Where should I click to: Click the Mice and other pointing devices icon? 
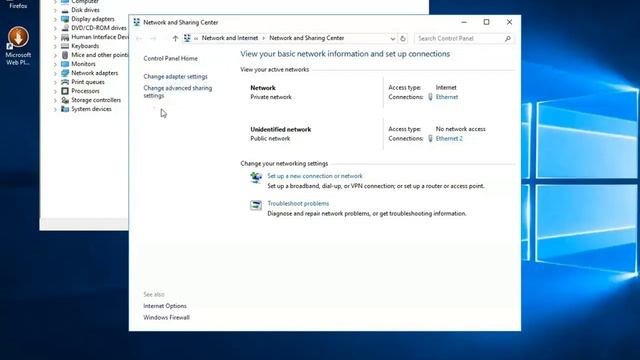pos(65,55)
